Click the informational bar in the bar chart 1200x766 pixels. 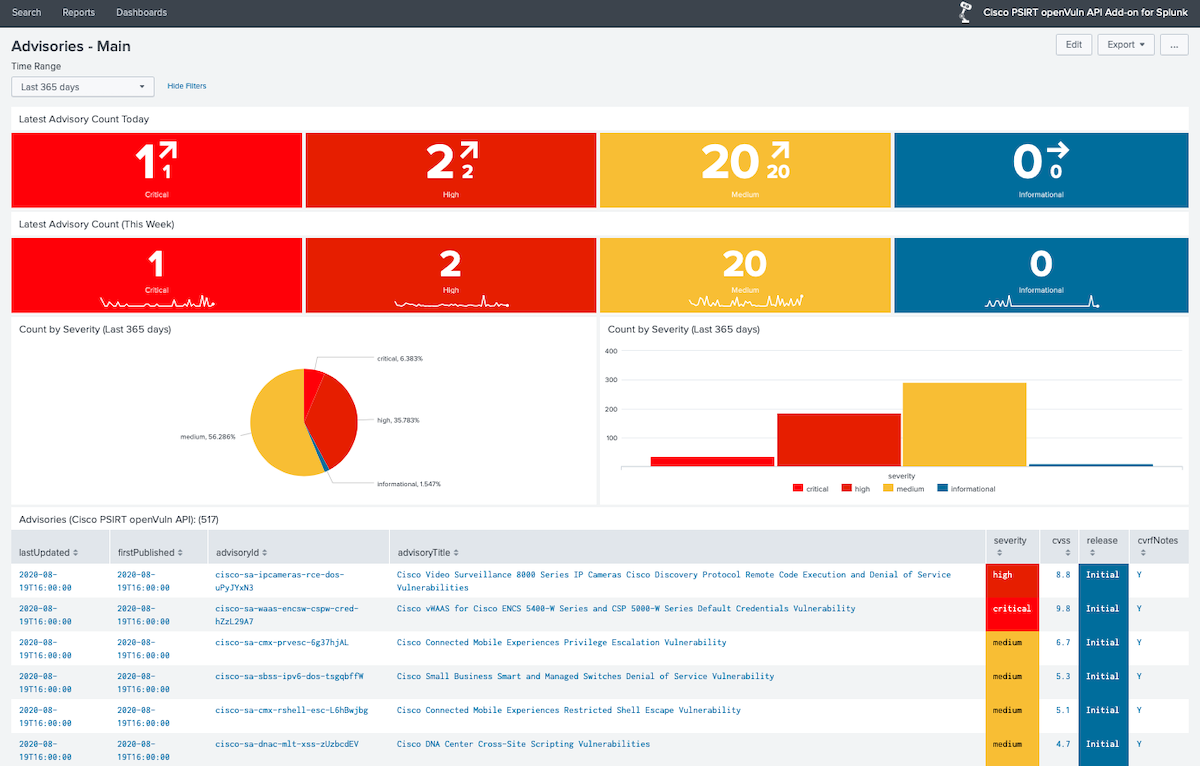(1091, 465)
